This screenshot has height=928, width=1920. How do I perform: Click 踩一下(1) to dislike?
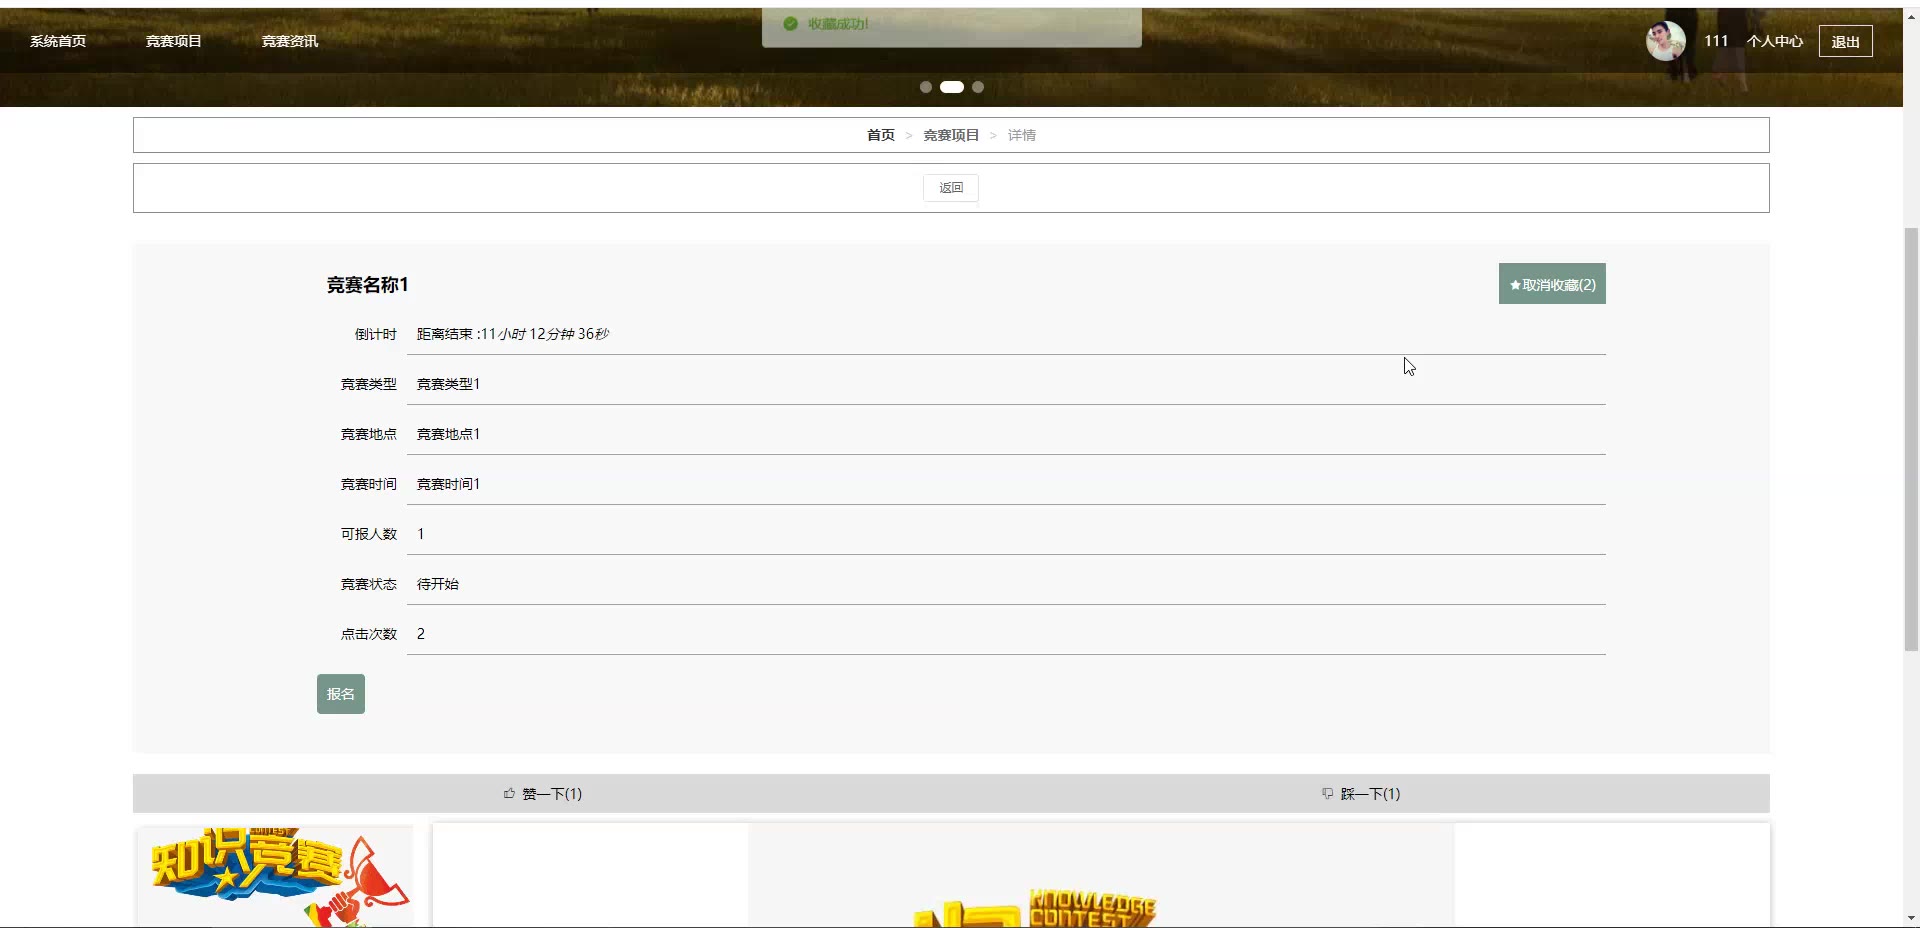click(x=1361, y=794)
